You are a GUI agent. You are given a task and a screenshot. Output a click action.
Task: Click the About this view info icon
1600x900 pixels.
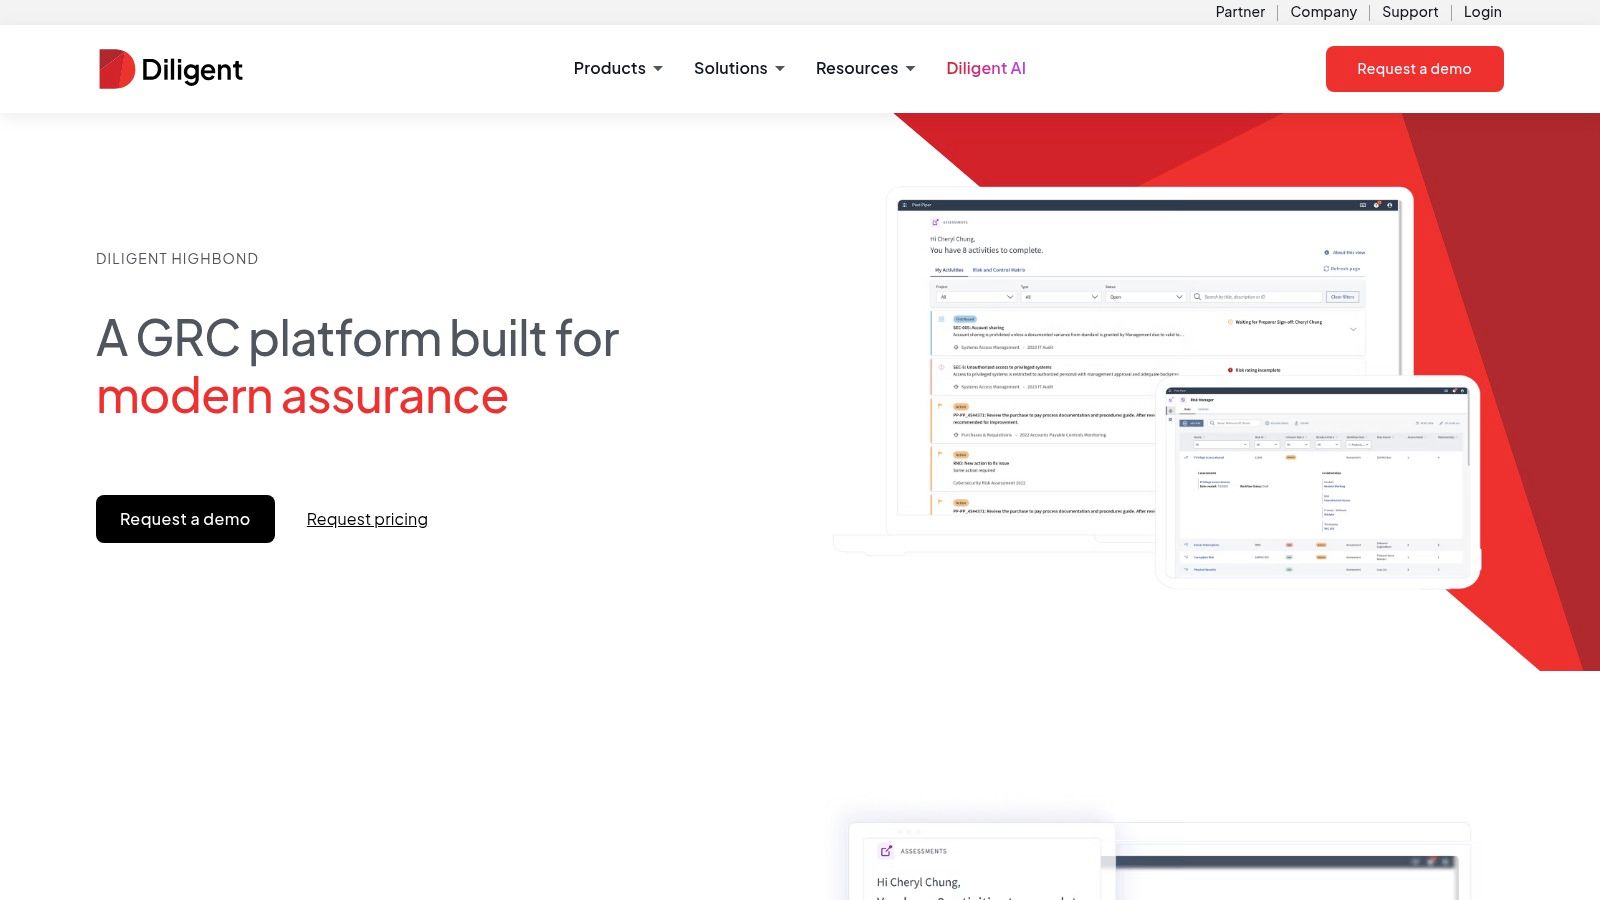pyautogui.click(x=1327, y=253)
